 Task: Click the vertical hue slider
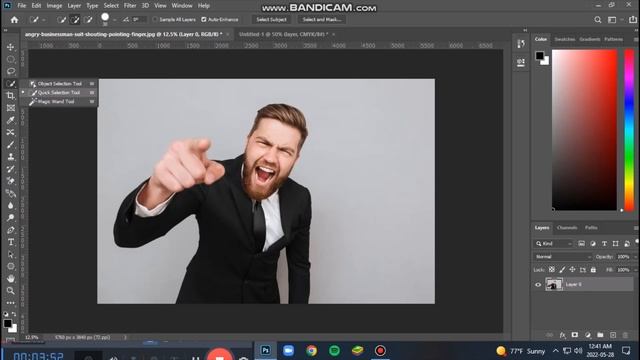pos(629,130)
